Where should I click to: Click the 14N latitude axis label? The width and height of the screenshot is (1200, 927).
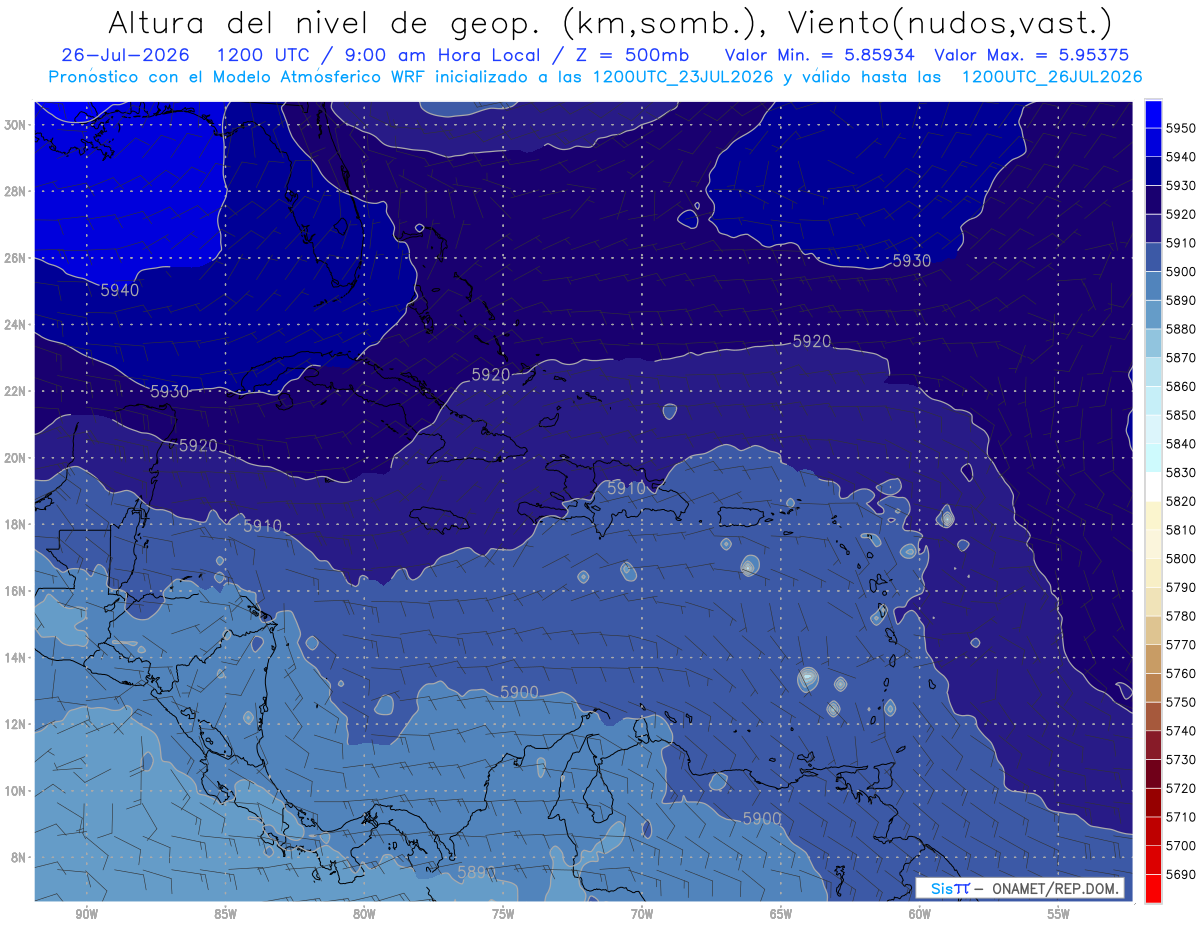[x=15, y=658]
